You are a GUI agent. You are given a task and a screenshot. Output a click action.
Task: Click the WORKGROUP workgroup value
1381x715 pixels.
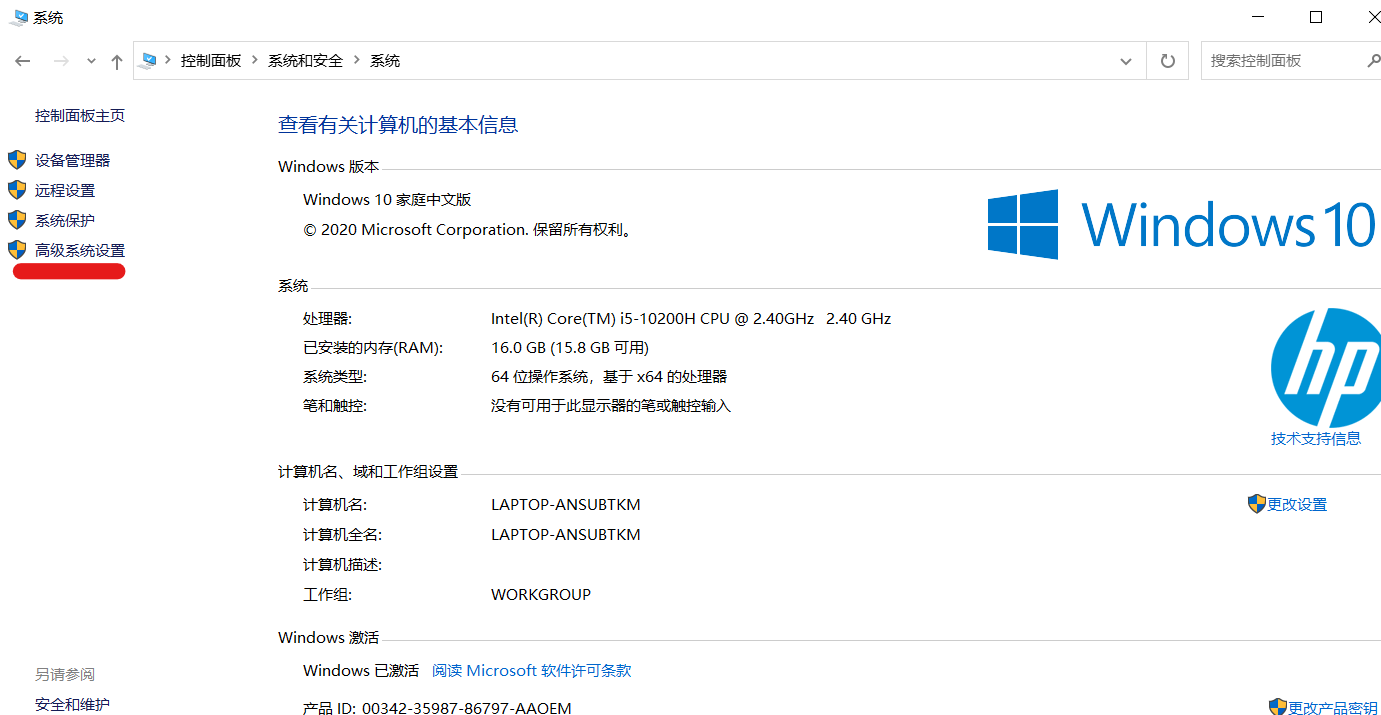coord(541,595)
